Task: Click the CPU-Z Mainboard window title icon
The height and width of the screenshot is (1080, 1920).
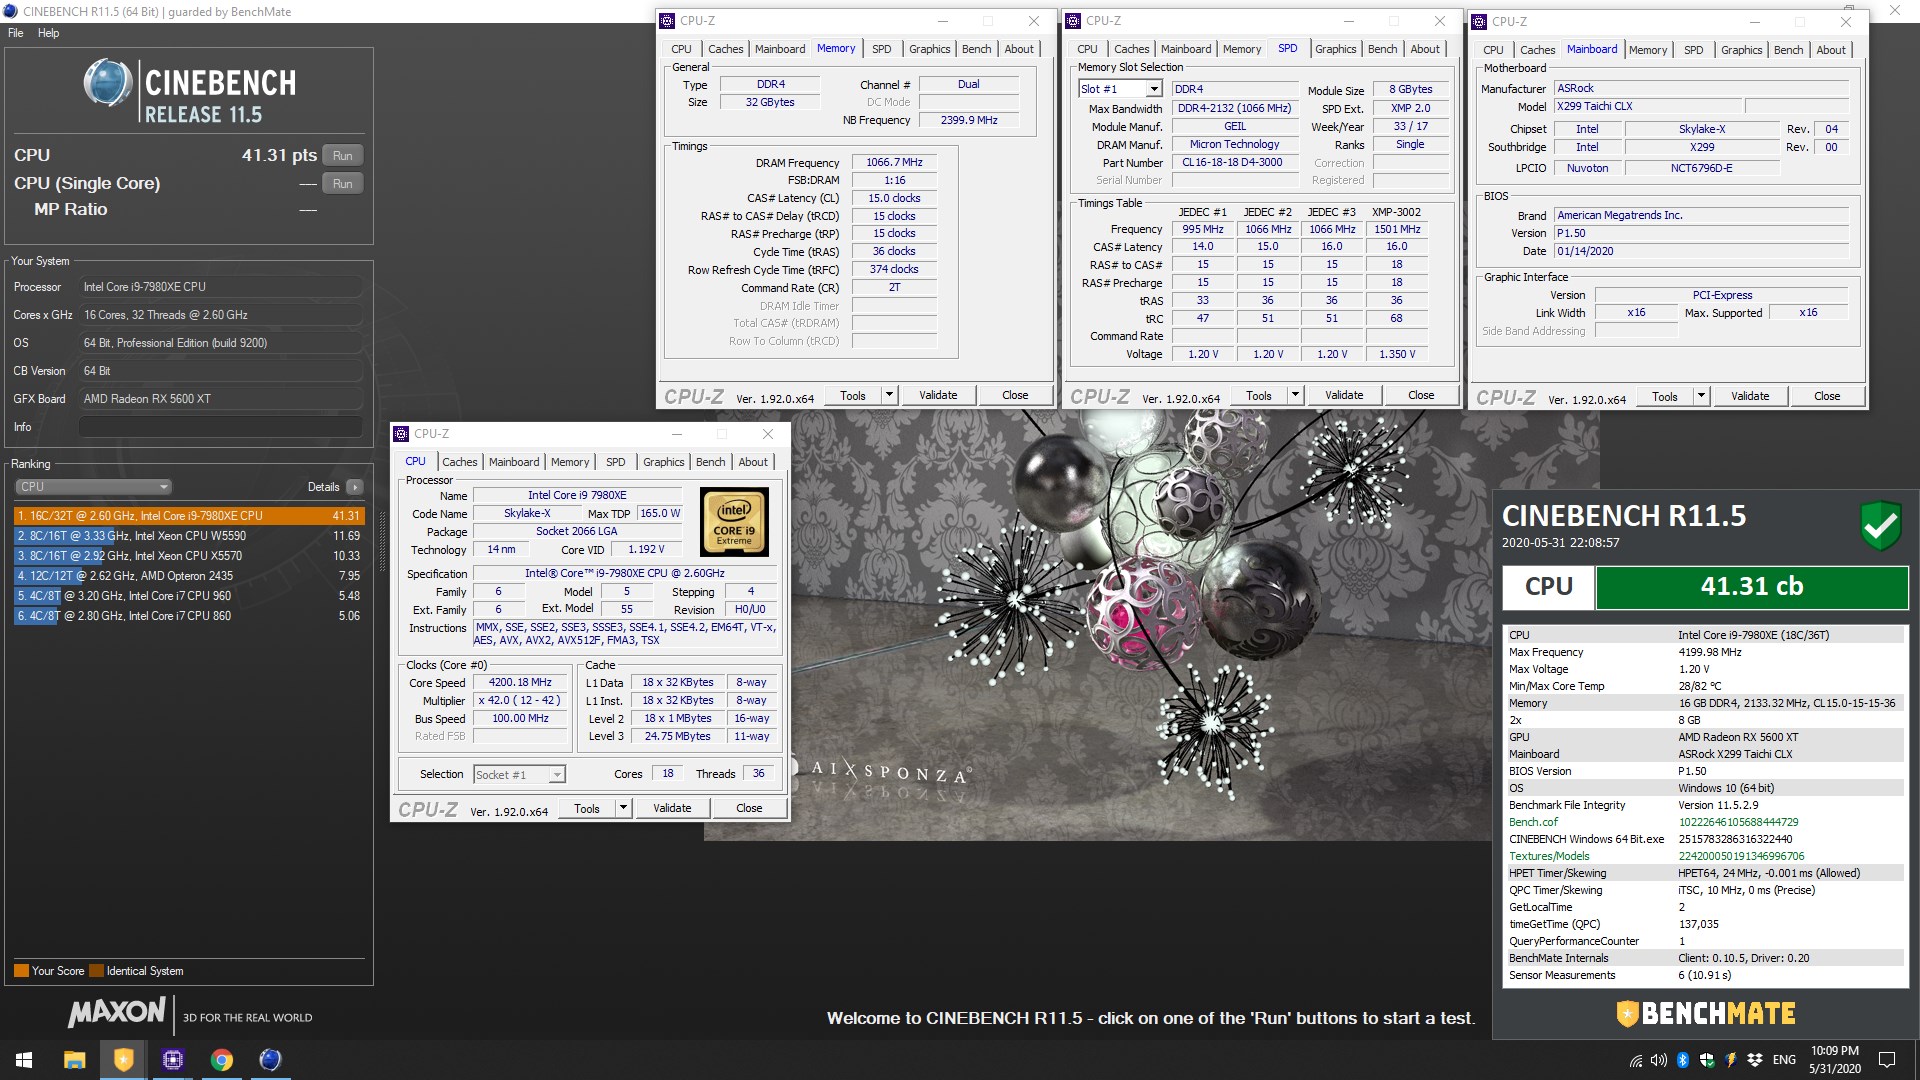Action: coord(1480,21)
